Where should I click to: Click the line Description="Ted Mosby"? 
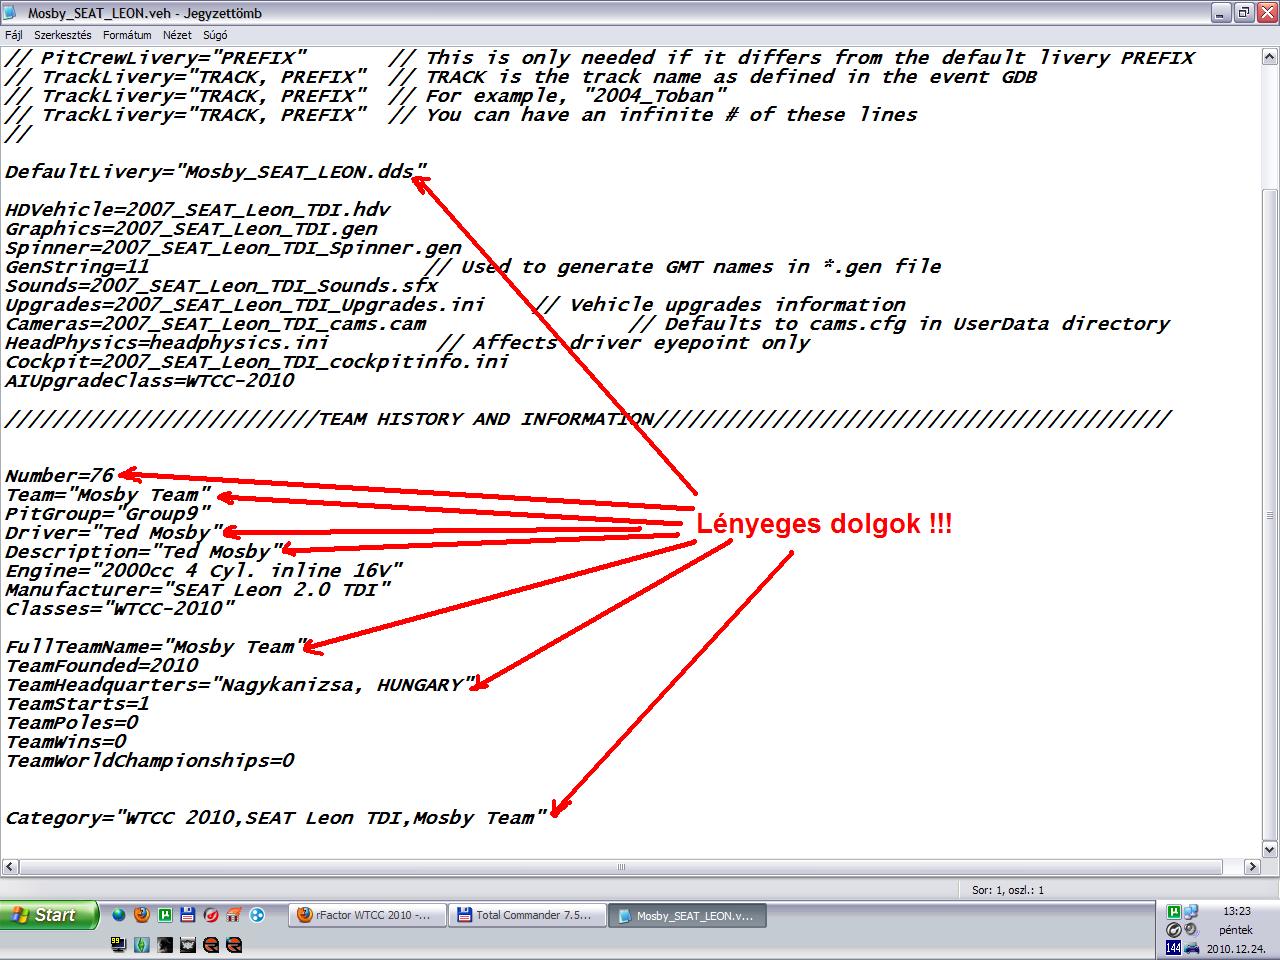pyautogui.click(x=144, y=552)
